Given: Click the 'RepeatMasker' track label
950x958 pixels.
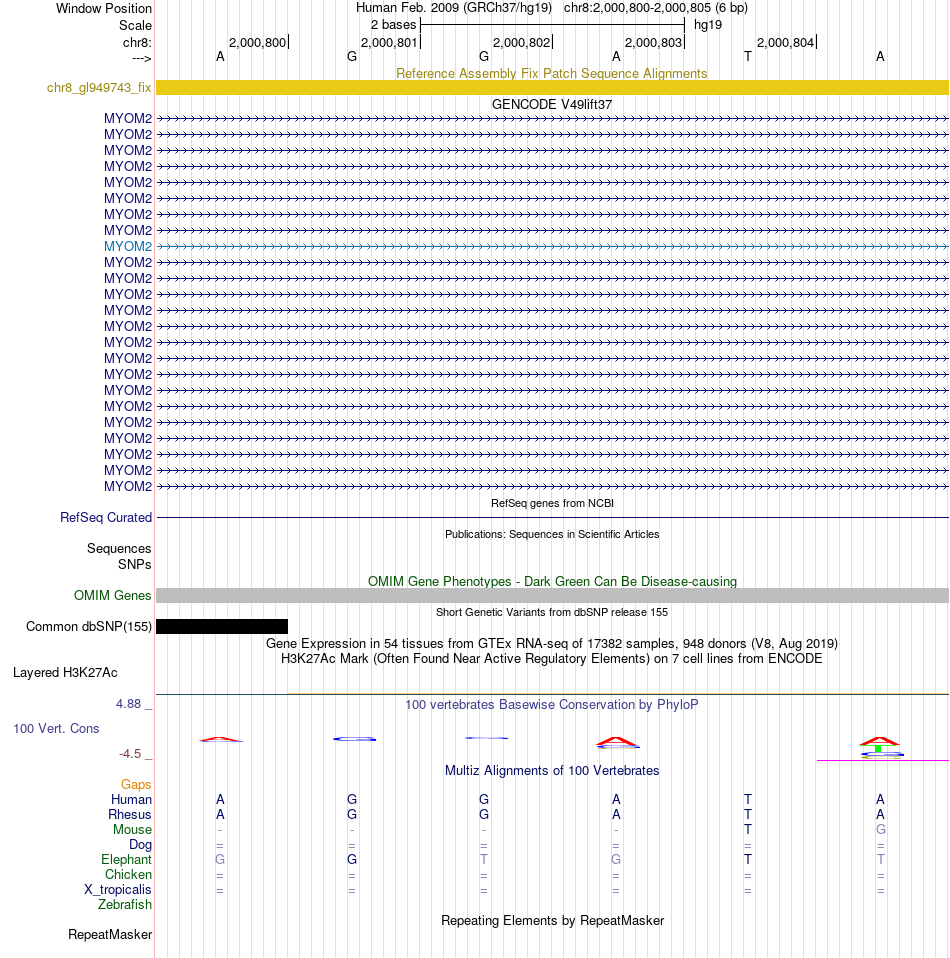Looking at the screenshot, I should (110, 935).
